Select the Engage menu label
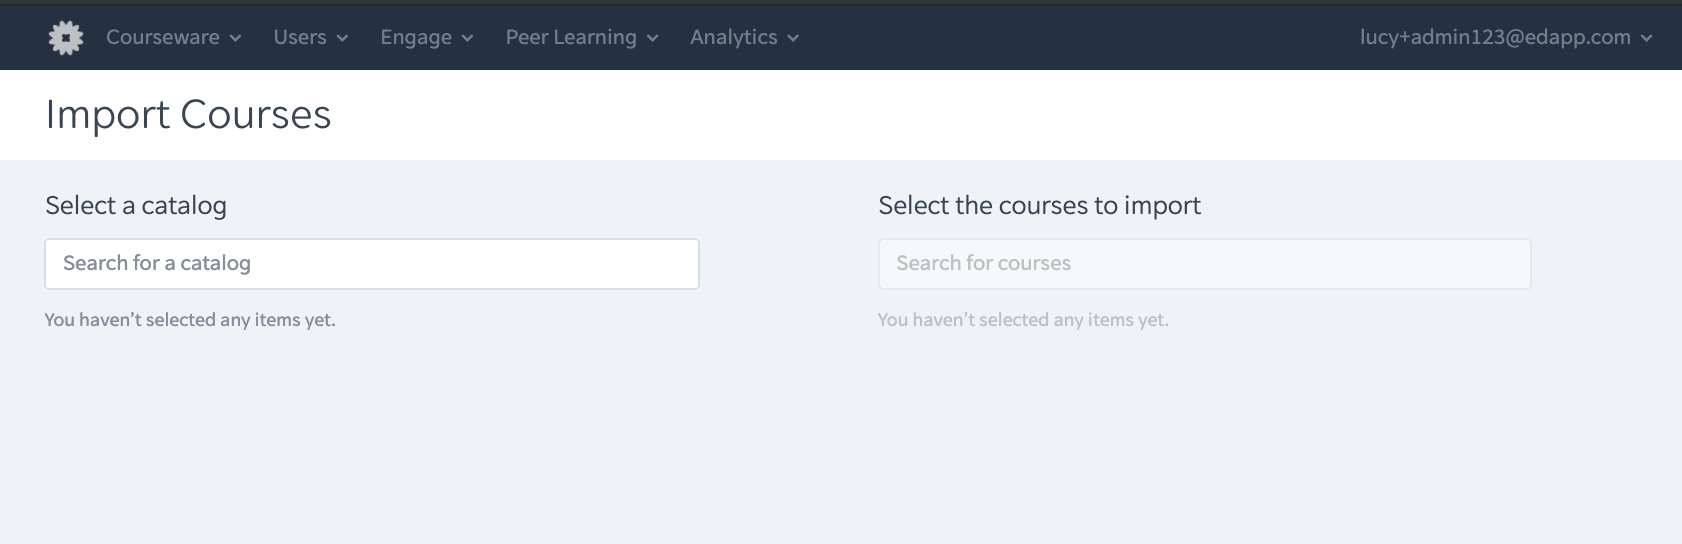 [x=416, y=38]
